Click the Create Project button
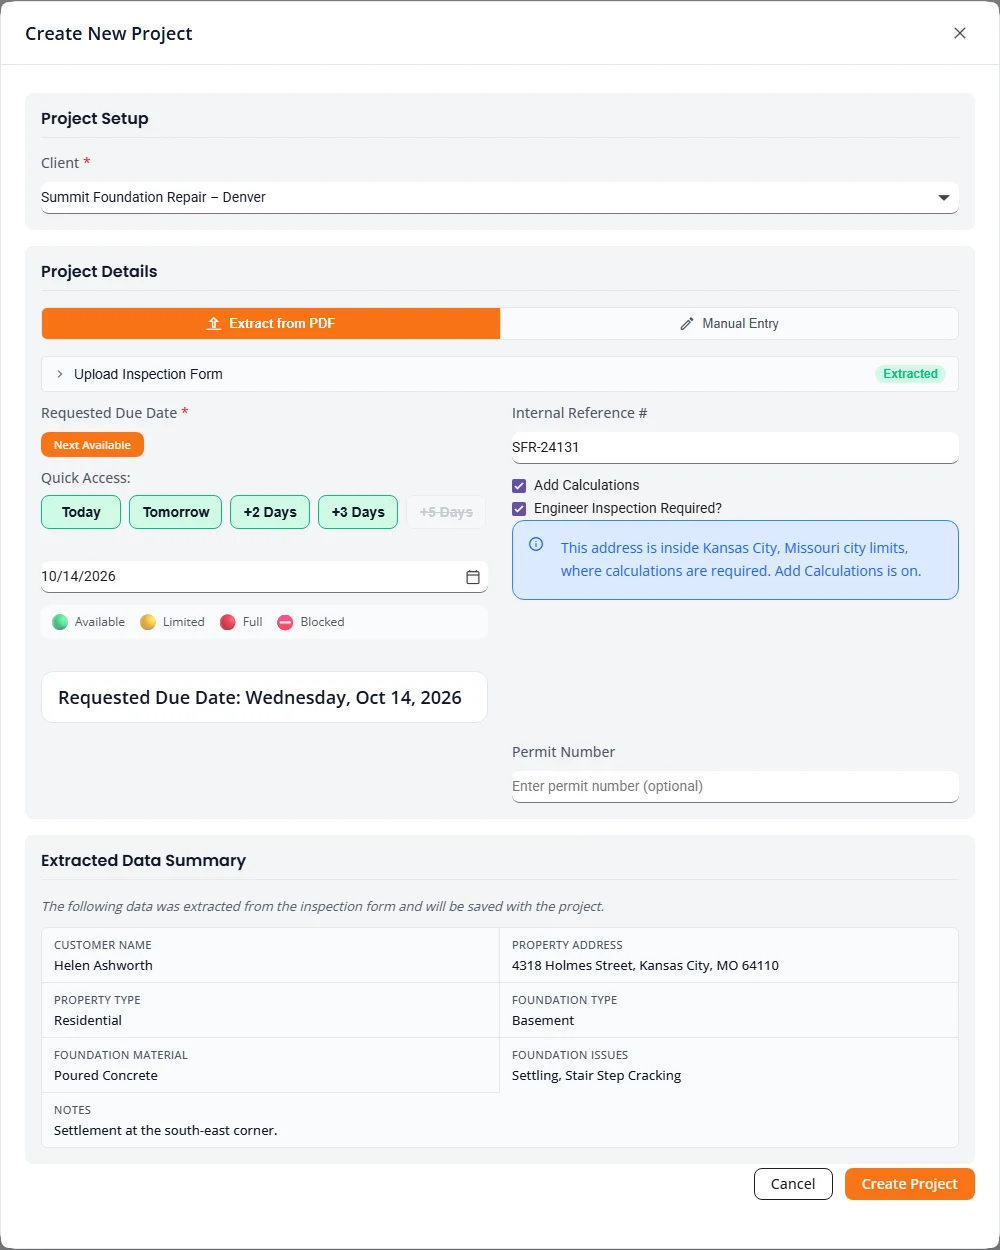The height and width of the screenshot is (1250, 1000). [x=910, y=1184]
